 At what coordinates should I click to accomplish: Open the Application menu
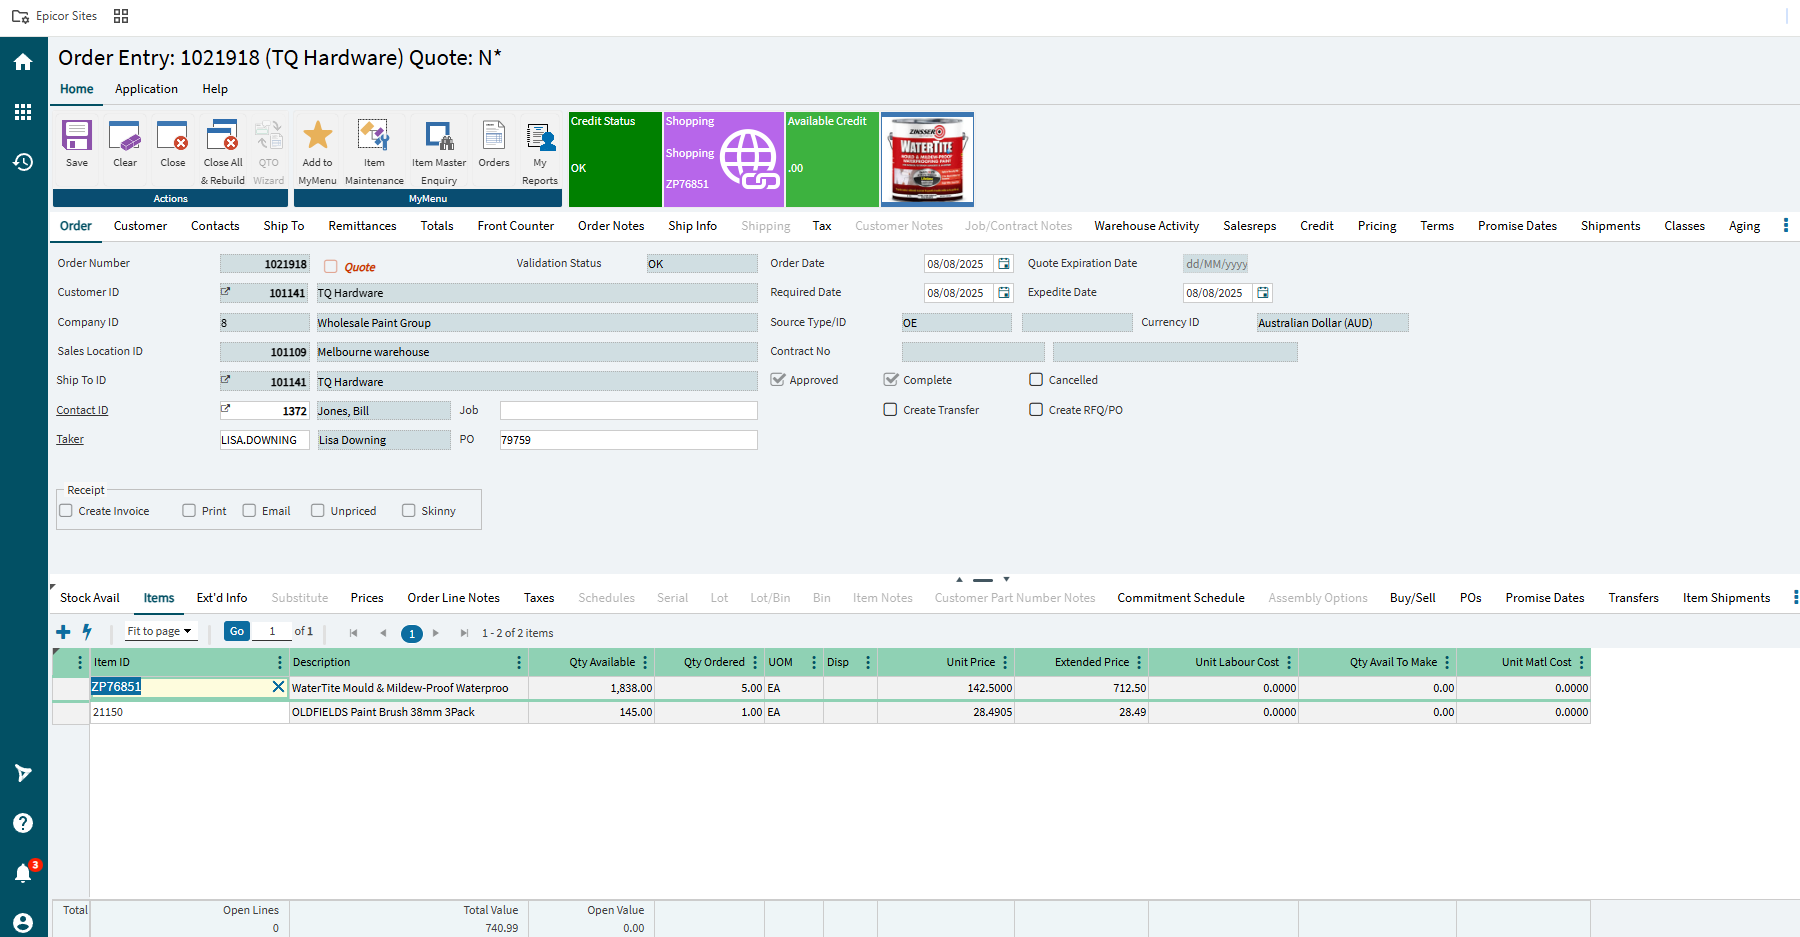(146, 89)
